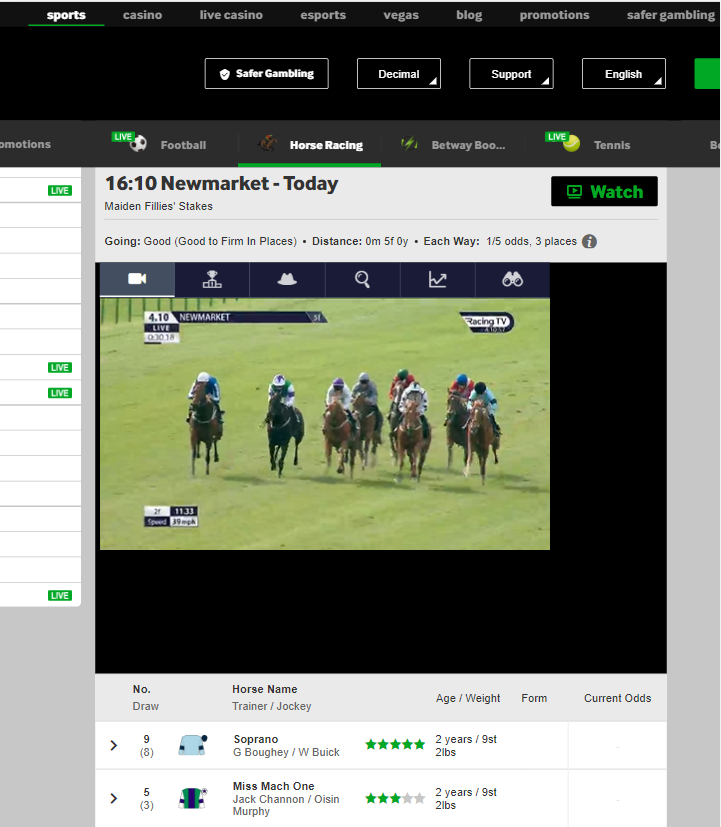Click Soprano horse name
The width and height of the screenshot is (721, 827).
click(x=256, y=739)
